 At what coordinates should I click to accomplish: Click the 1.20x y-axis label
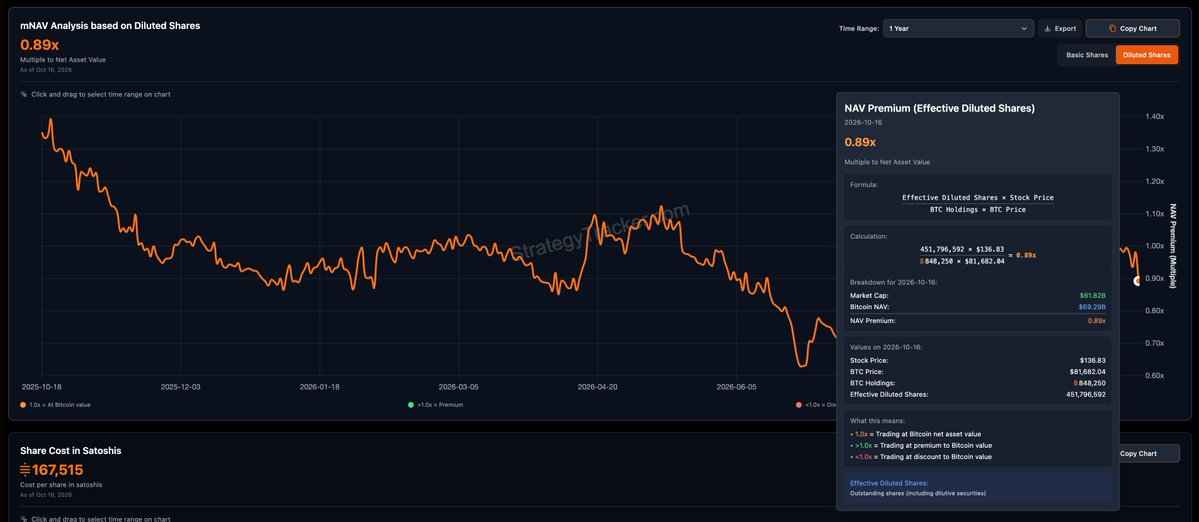1155,181
